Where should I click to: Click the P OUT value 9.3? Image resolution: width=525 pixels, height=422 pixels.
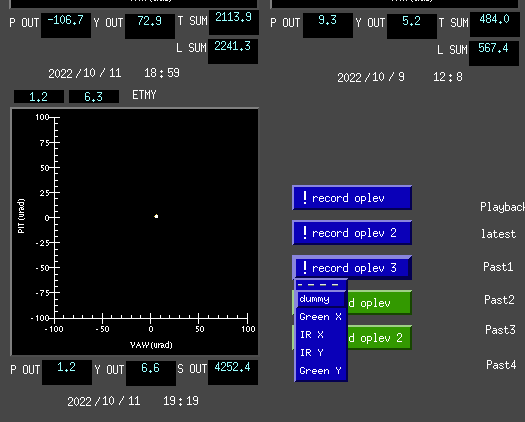tap(328, 25)
